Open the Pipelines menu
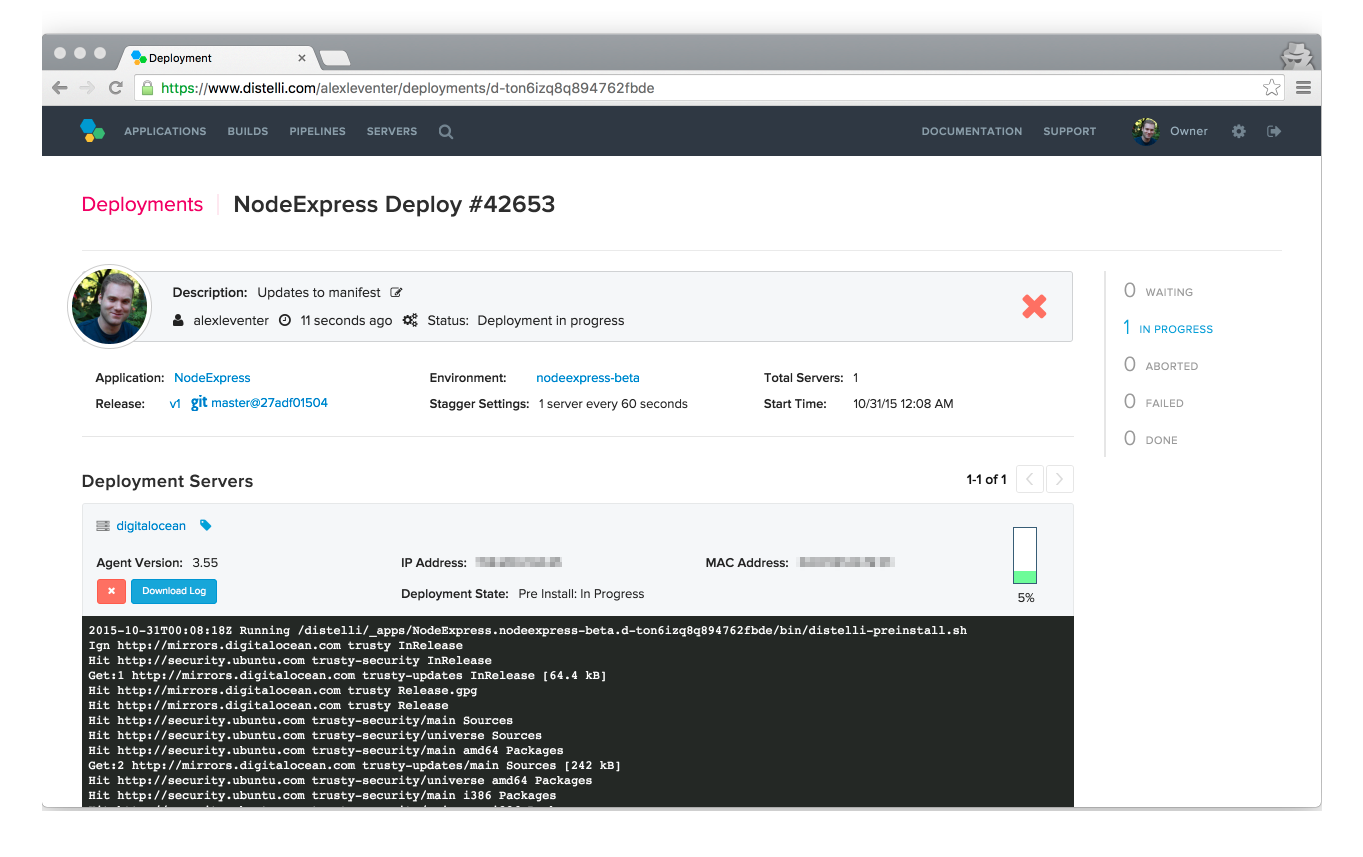The height and width of the screenshot is (857, 1363). [x=317, y=131]
